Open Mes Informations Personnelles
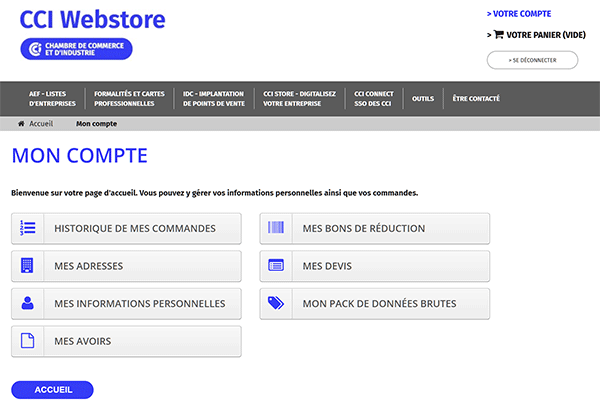Screen dimensions: 600x406 pos(126,303)
